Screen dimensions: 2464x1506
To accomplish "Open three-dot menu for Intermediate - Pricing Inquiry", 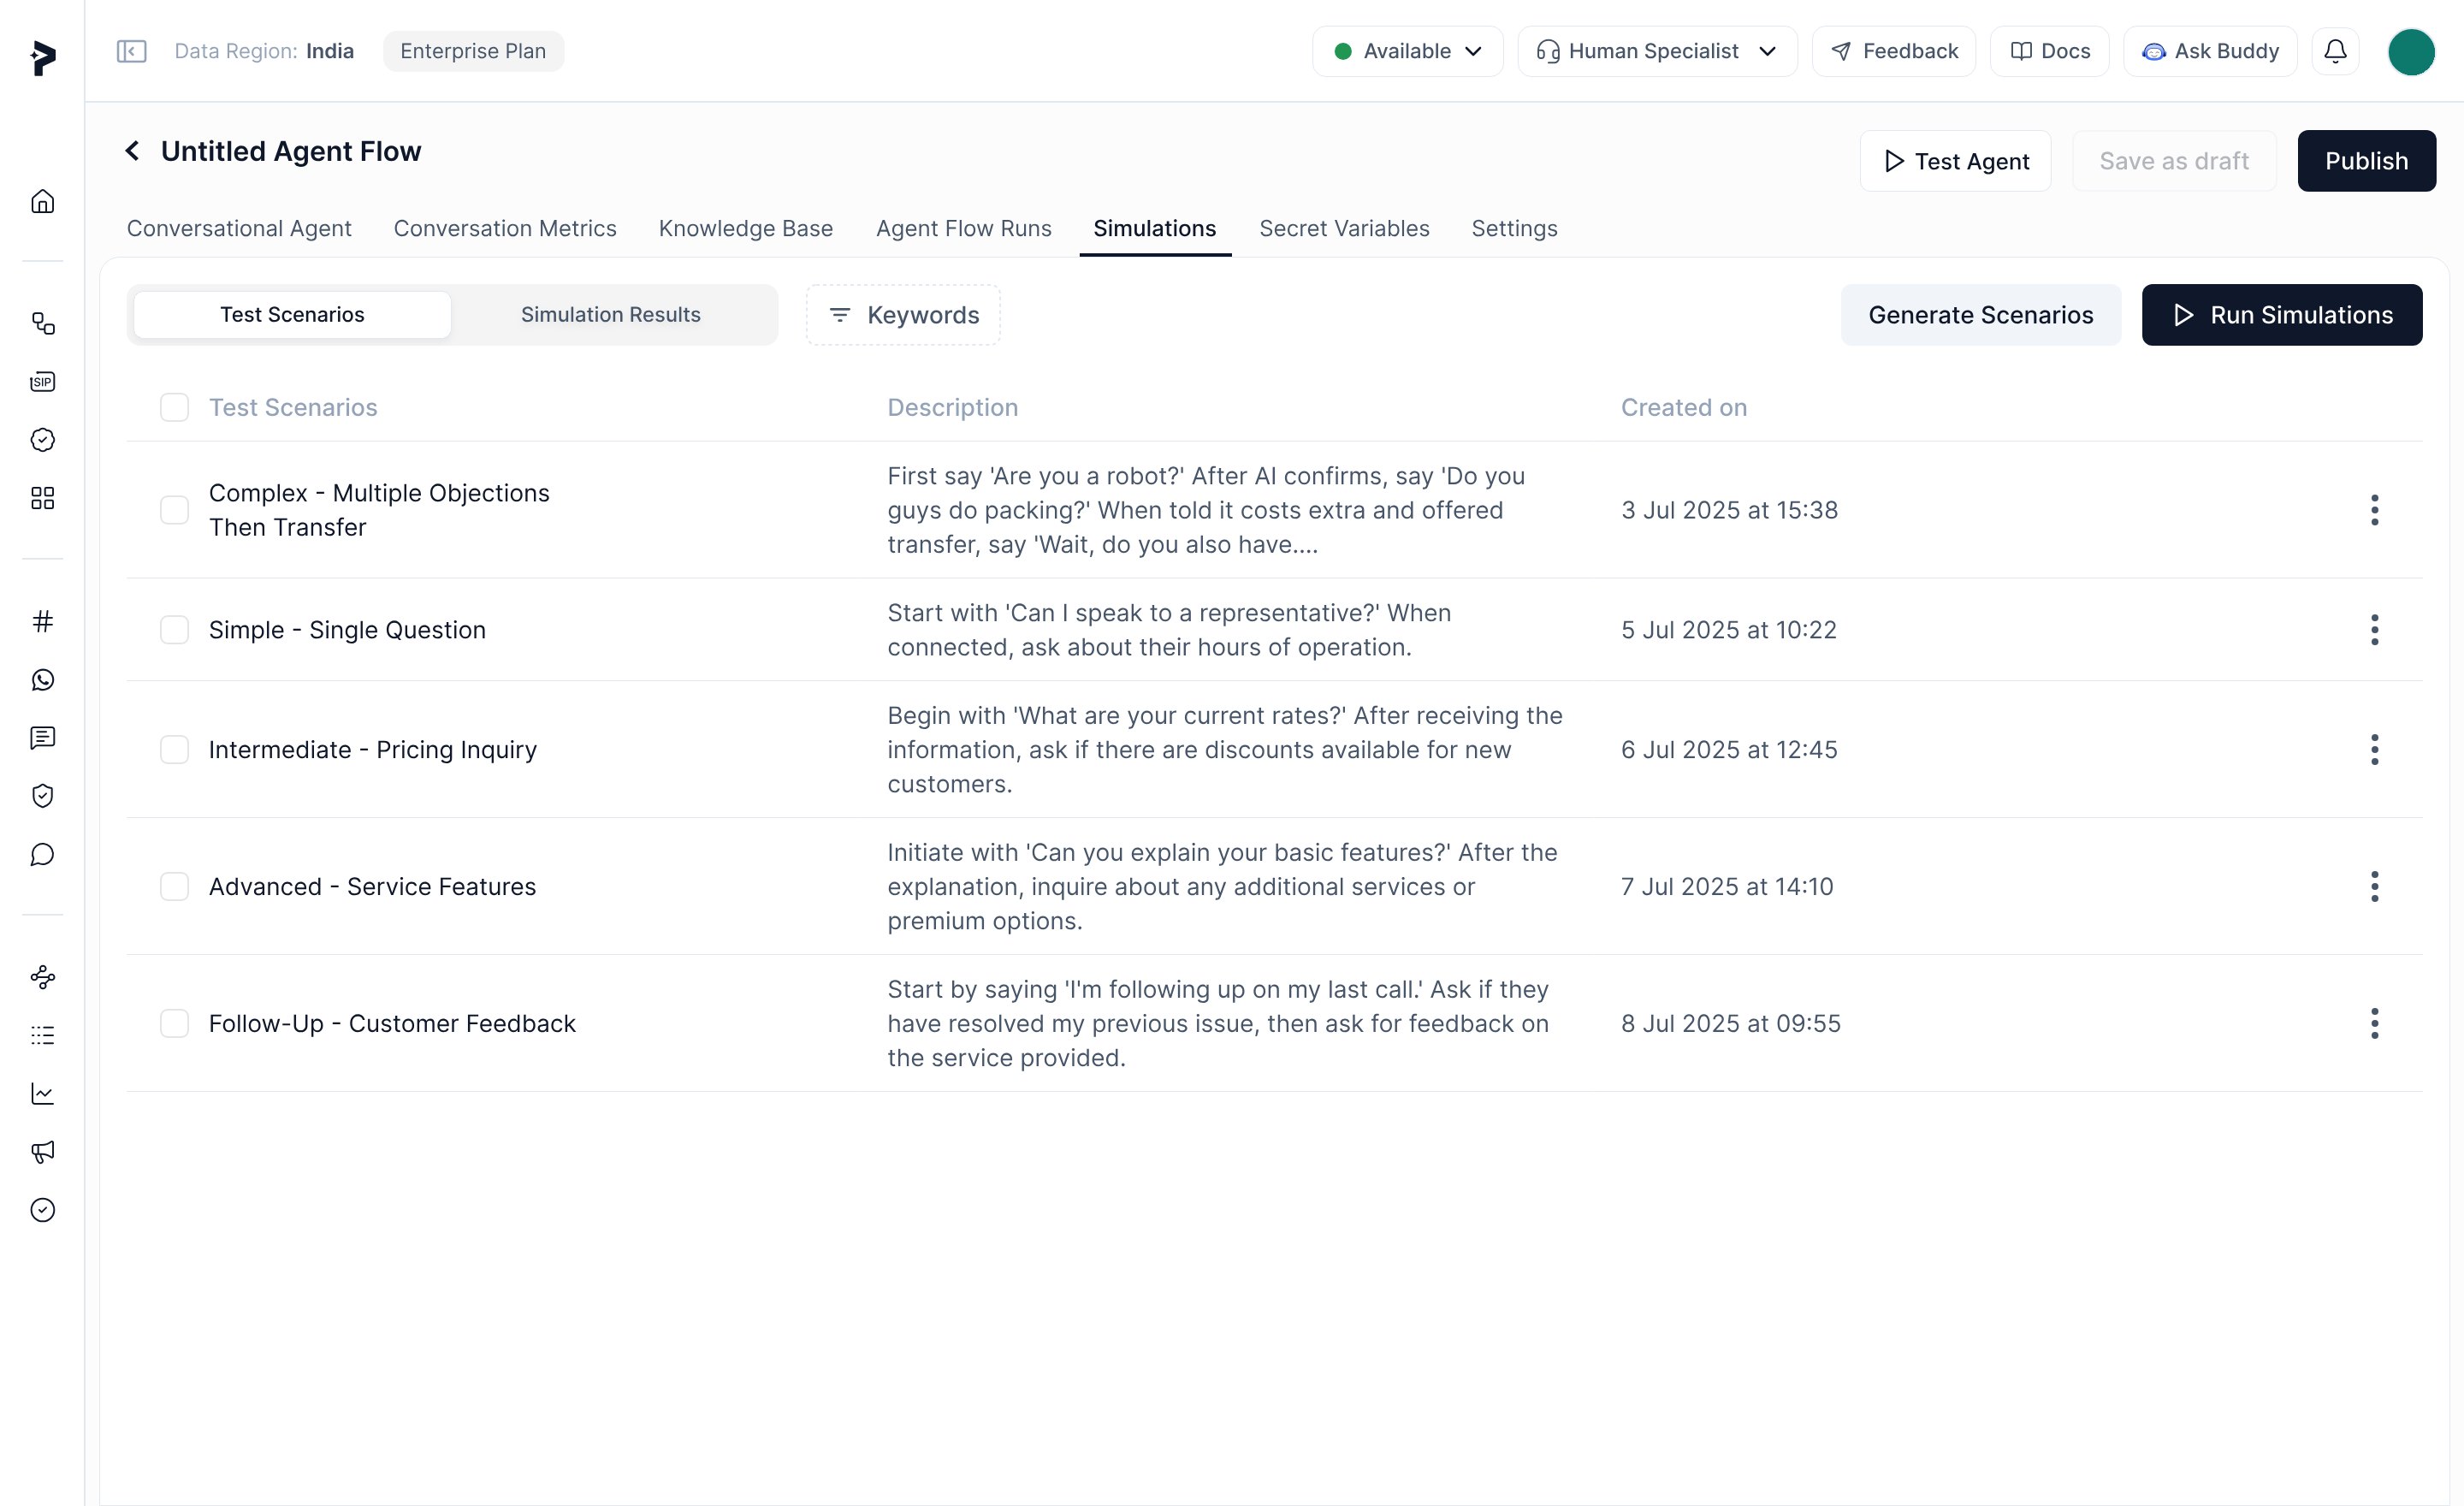I will (2374, 750).
